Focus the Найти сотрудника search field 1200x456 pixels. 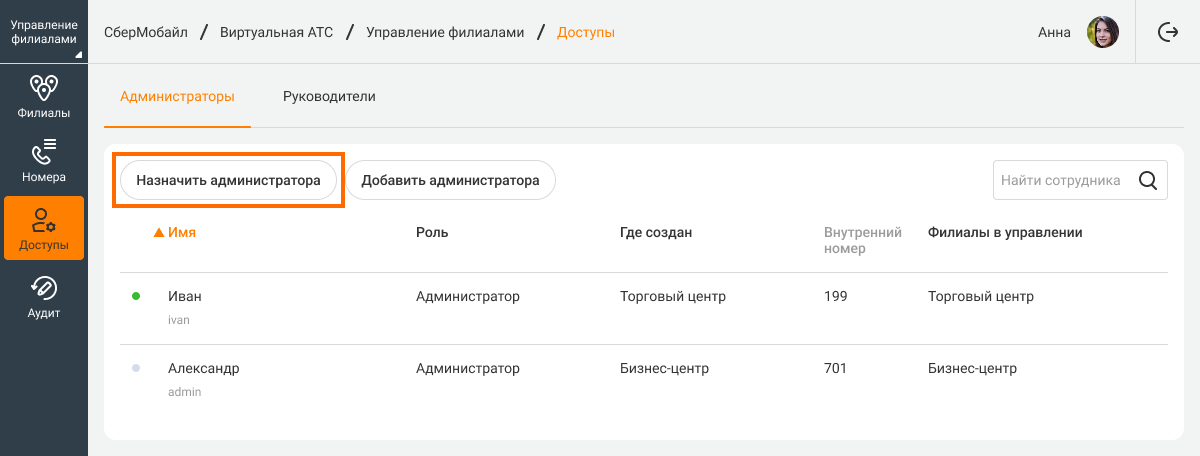pos(1062,181)
